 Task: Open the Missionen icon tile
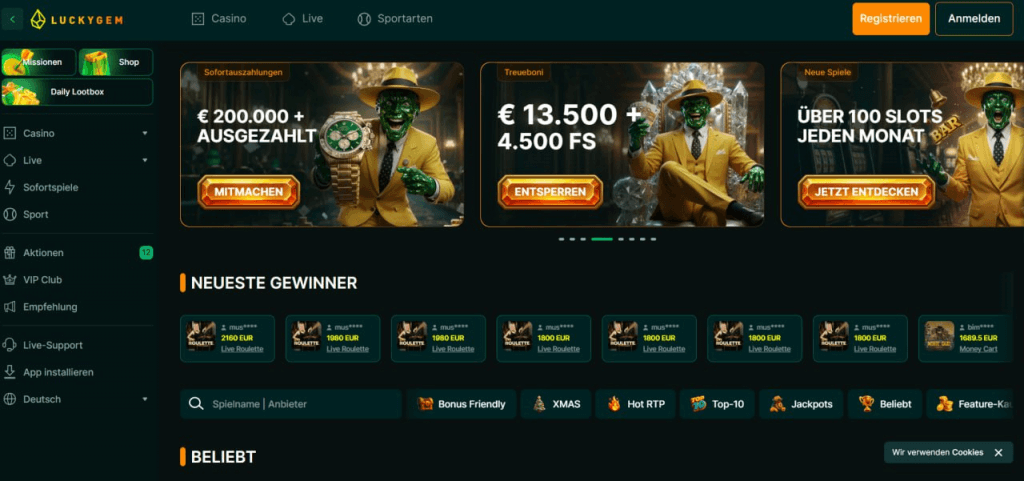[x=39, y=62]
